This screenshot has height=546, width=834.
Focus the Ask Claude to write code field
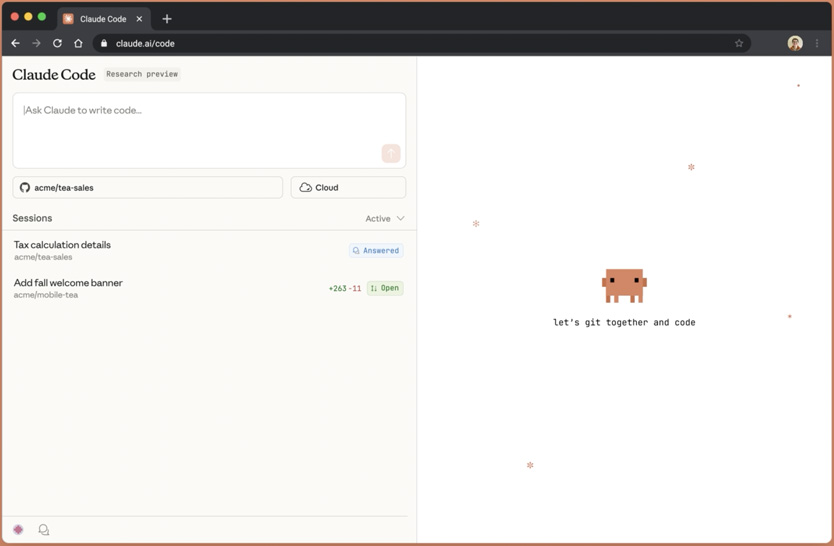[200, 125]
